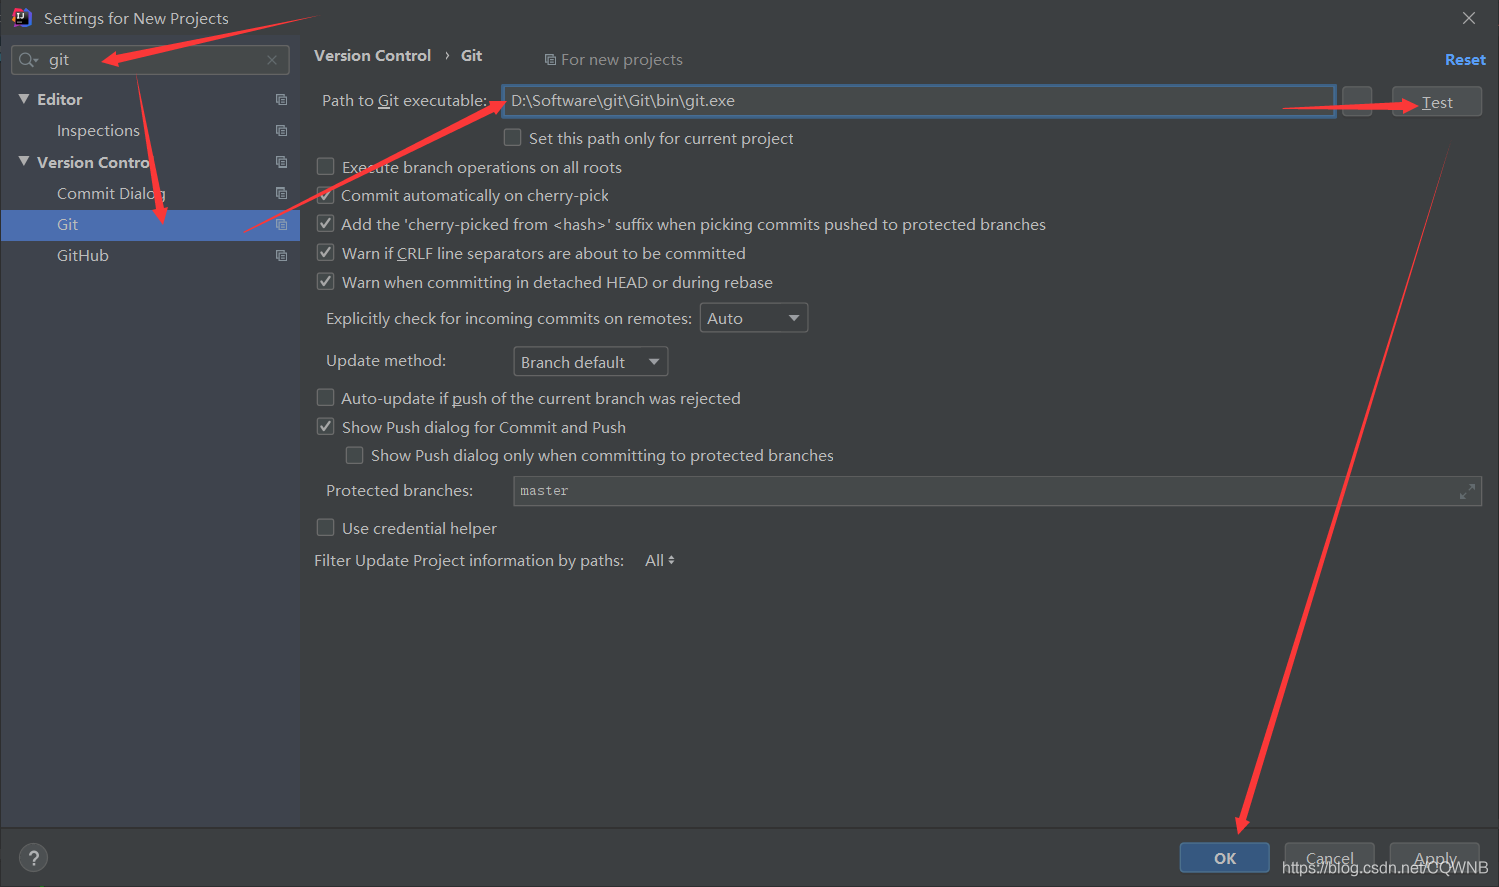Click the Apply button
1499x887 pixels.
point(1435,858)
